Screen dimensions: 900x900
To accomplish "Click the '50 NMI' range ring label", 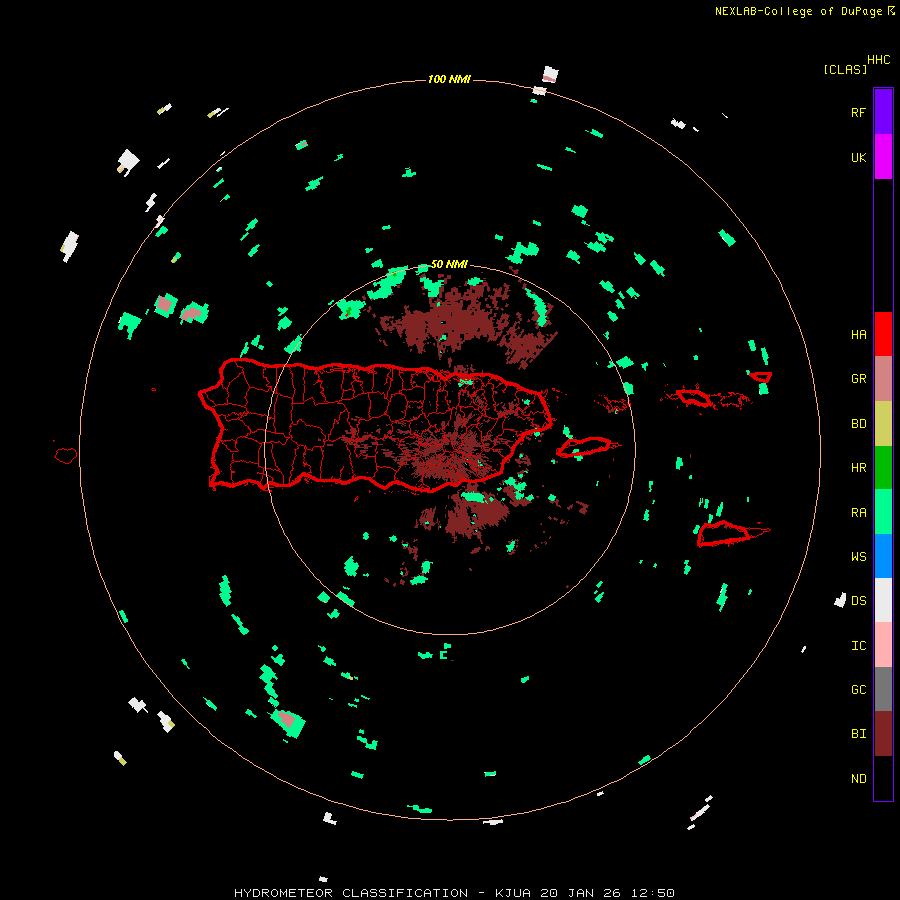I will 449,265.
